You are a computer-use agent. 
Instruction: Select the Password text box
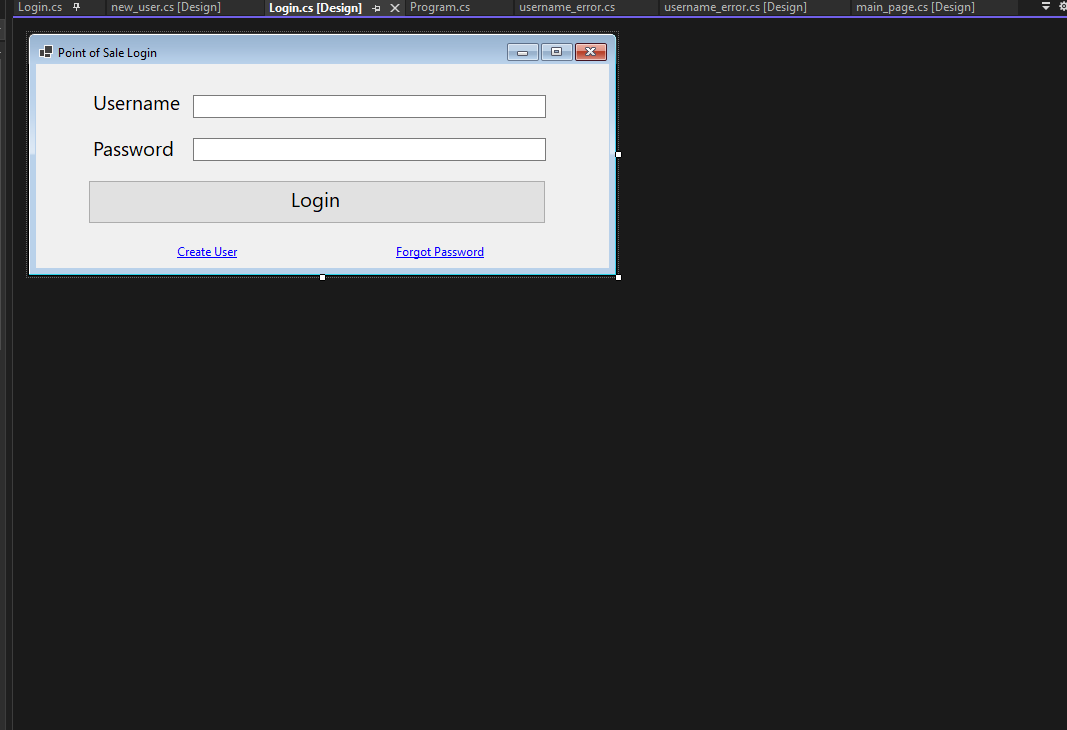point(369,150)
